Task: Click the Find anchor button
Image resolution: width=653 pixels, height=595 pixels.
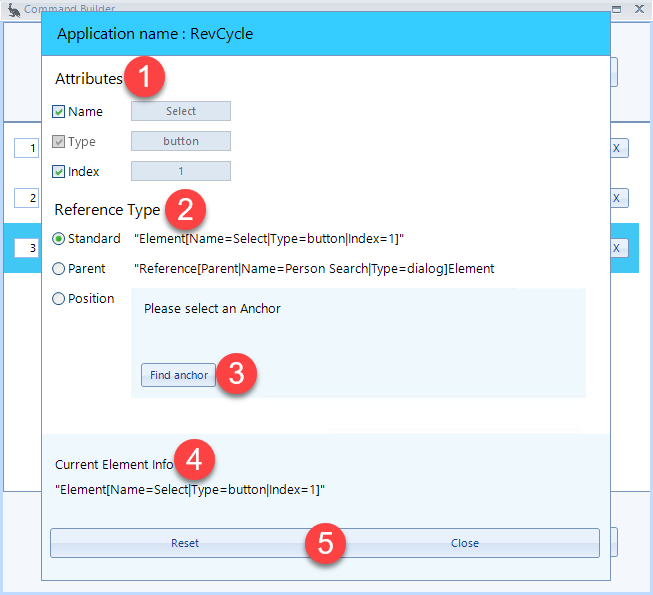Action: (x=179, y=375)
